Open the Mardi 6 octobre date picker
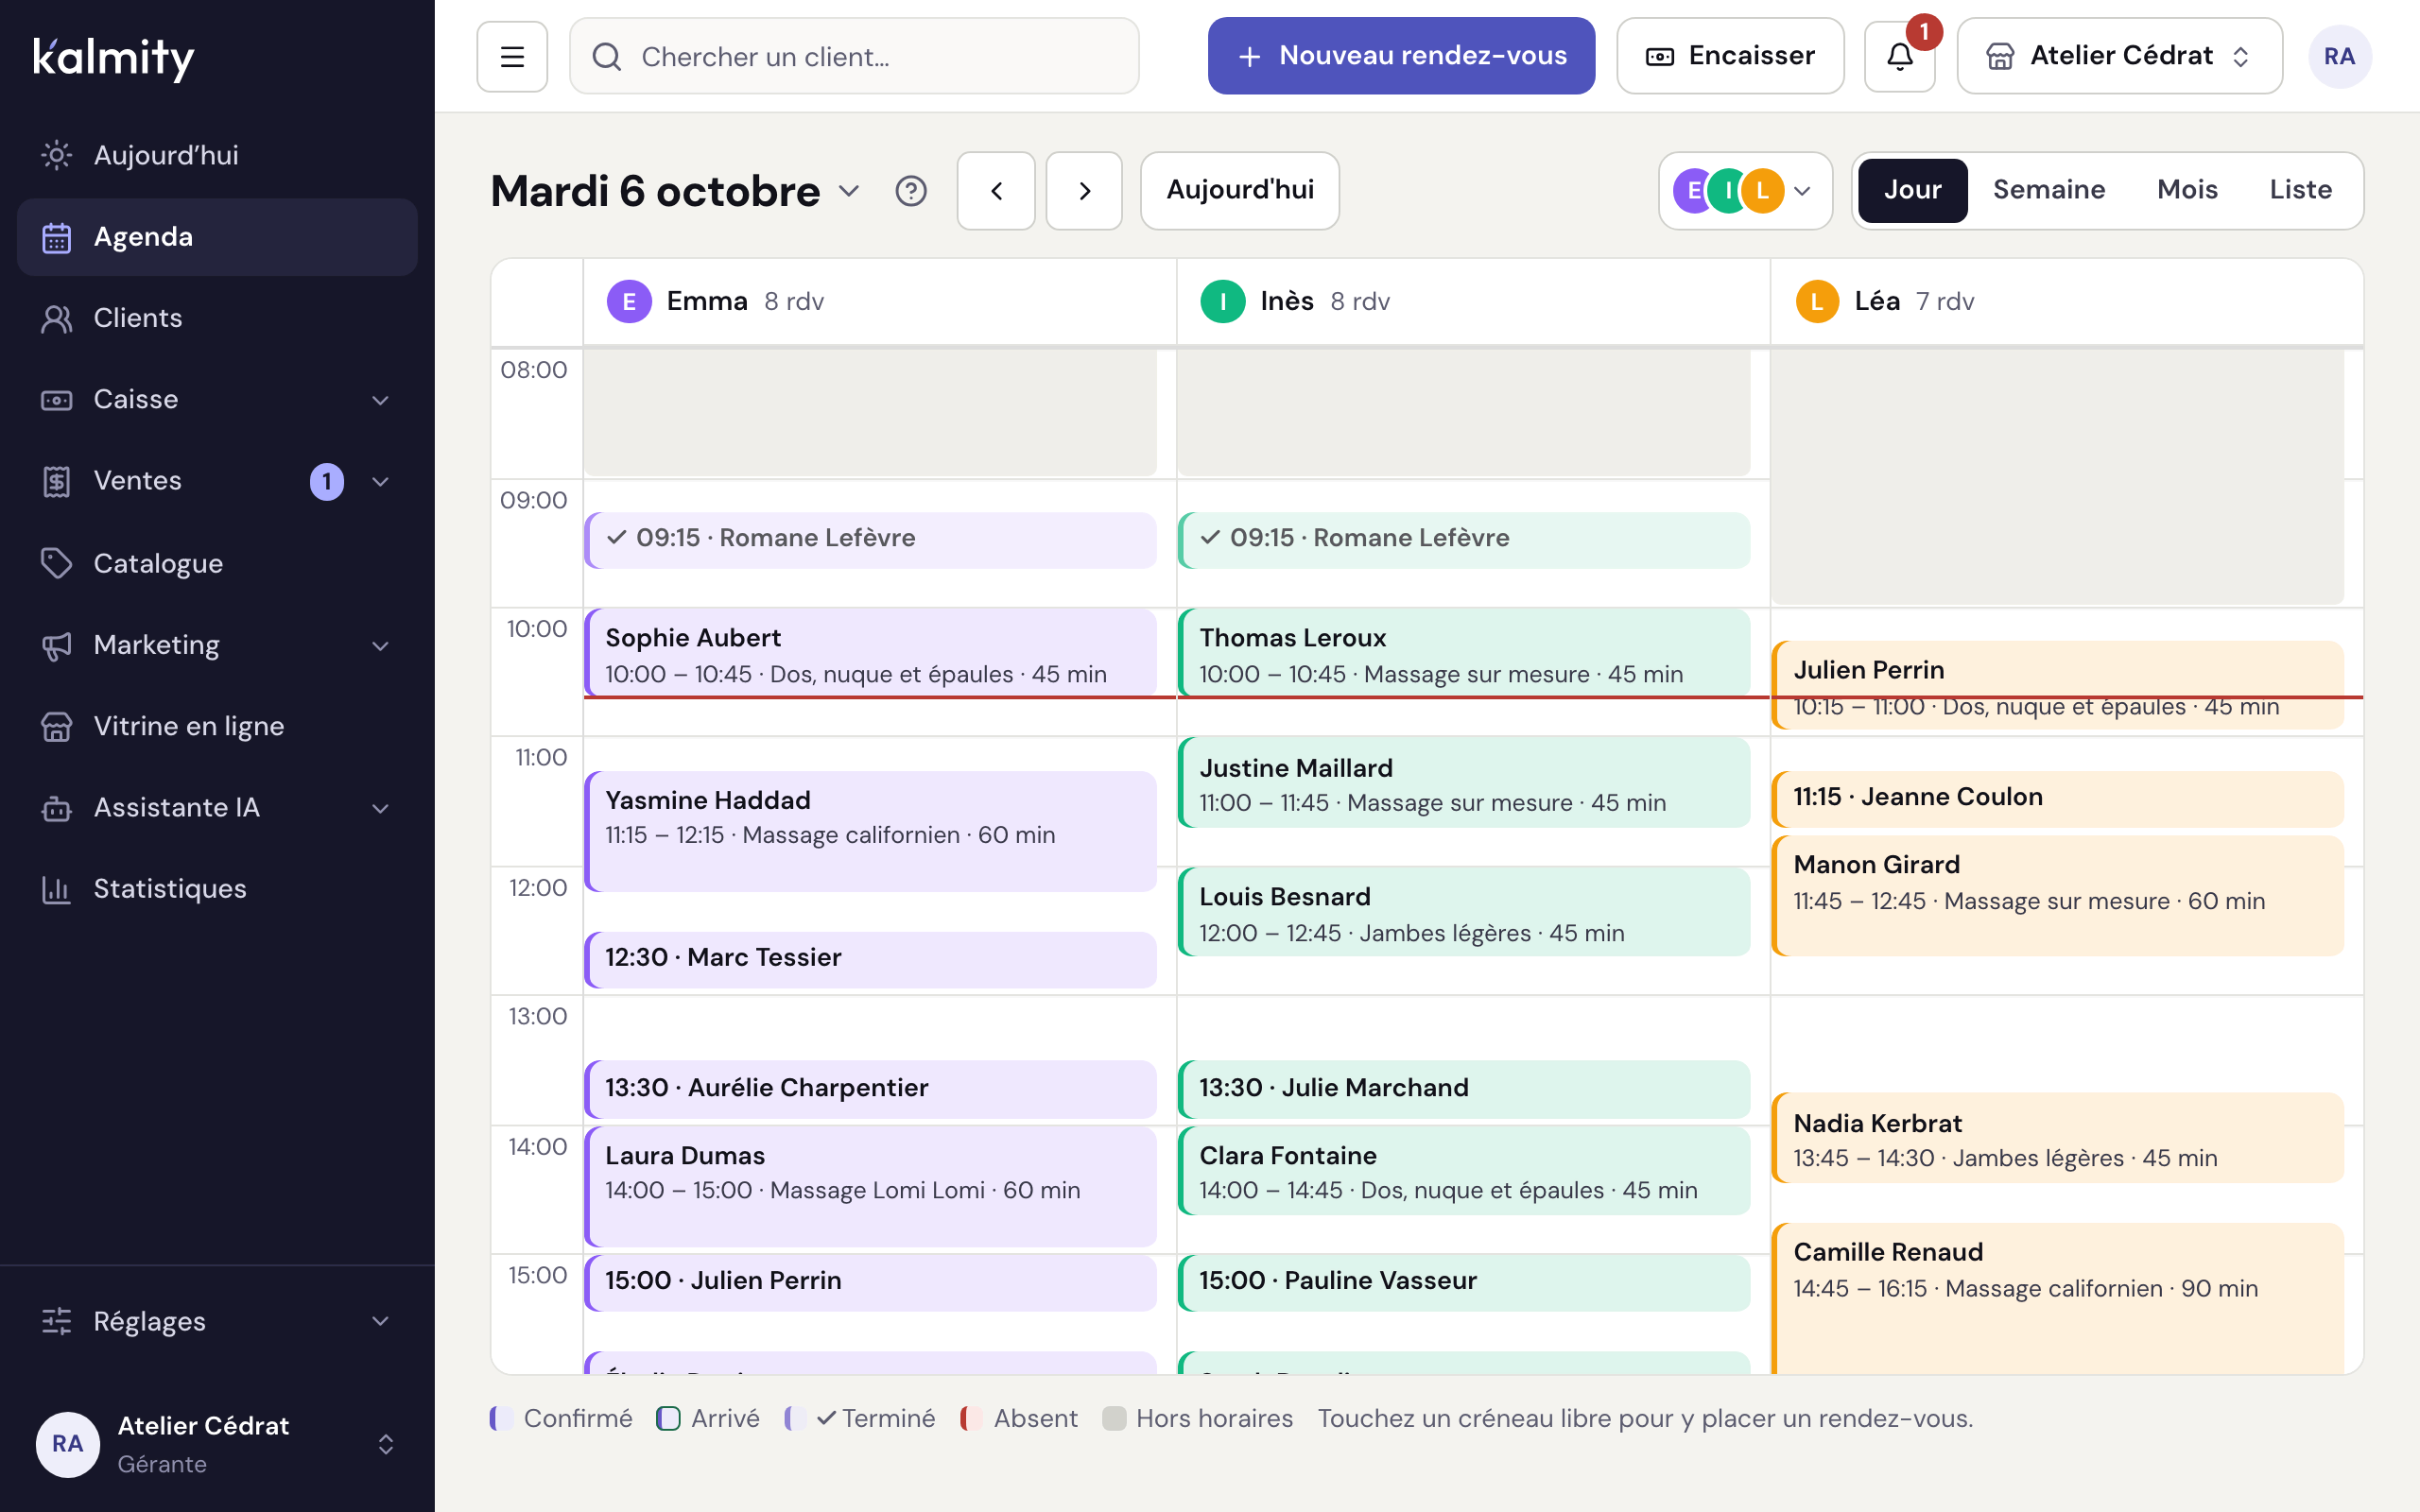Viewport: 2420px width, 1512px height. [x=675, y=191]
